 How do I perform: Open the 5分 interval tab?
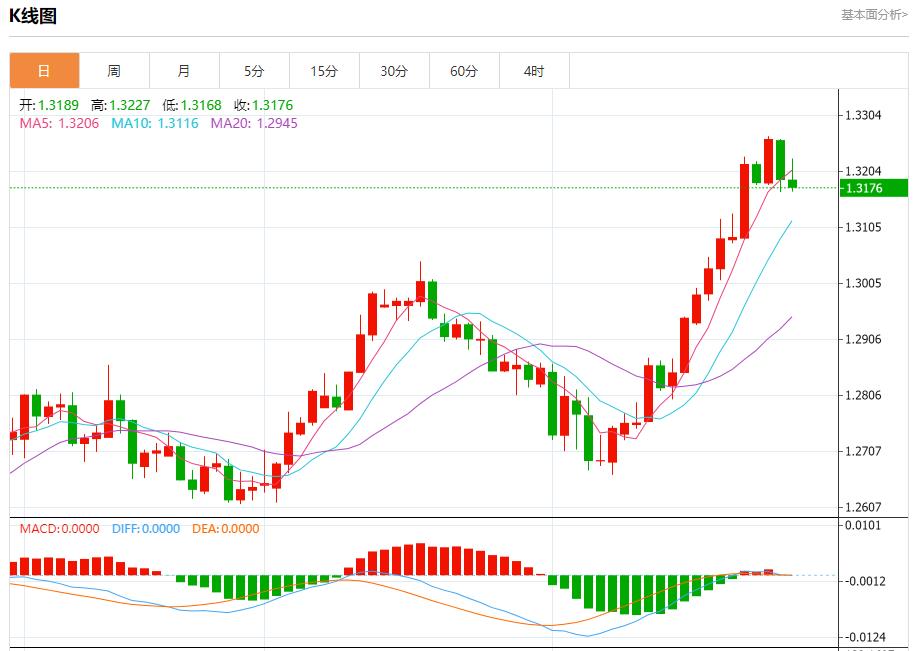tap(254, 71)
